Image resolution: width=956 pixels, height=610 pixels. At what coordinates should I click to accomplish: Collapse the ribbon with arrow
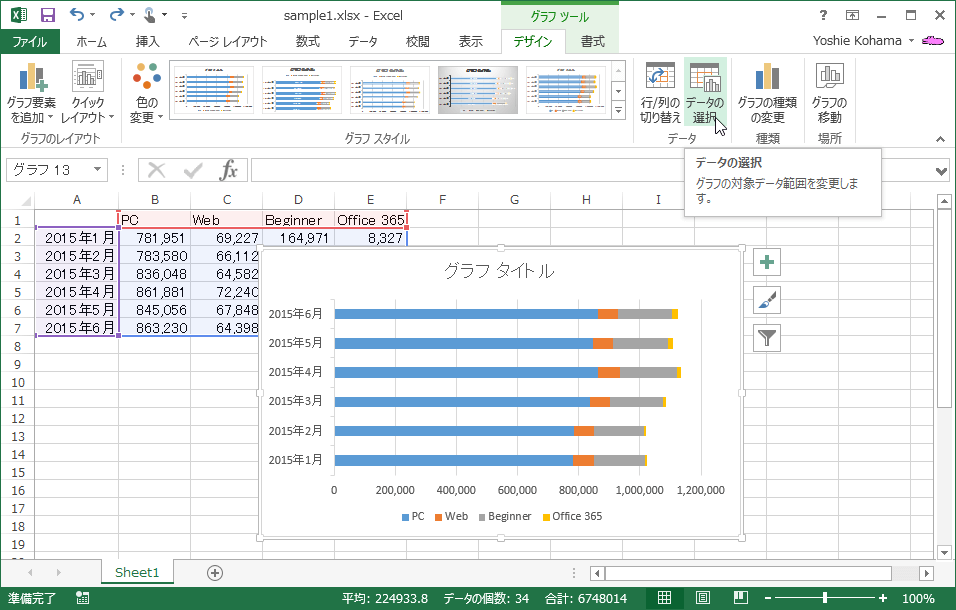tap(941, 140)
